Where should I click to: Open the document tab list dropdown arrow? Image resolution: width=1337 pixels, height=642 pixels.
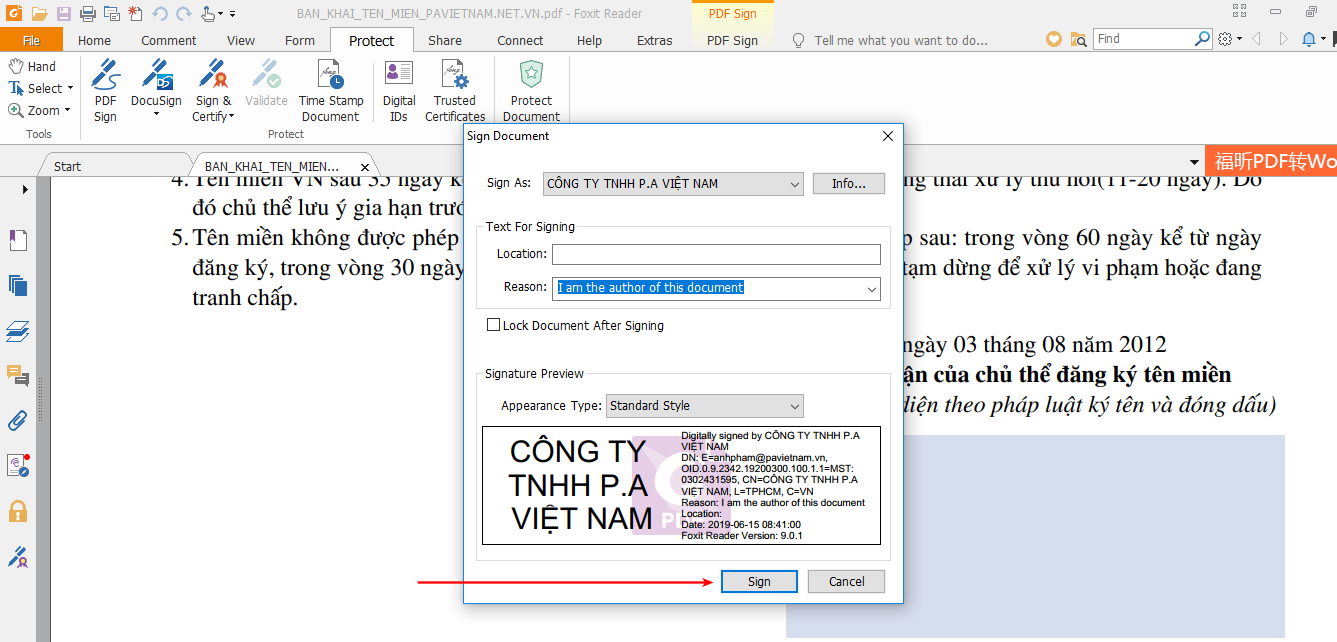(1194, 162)
